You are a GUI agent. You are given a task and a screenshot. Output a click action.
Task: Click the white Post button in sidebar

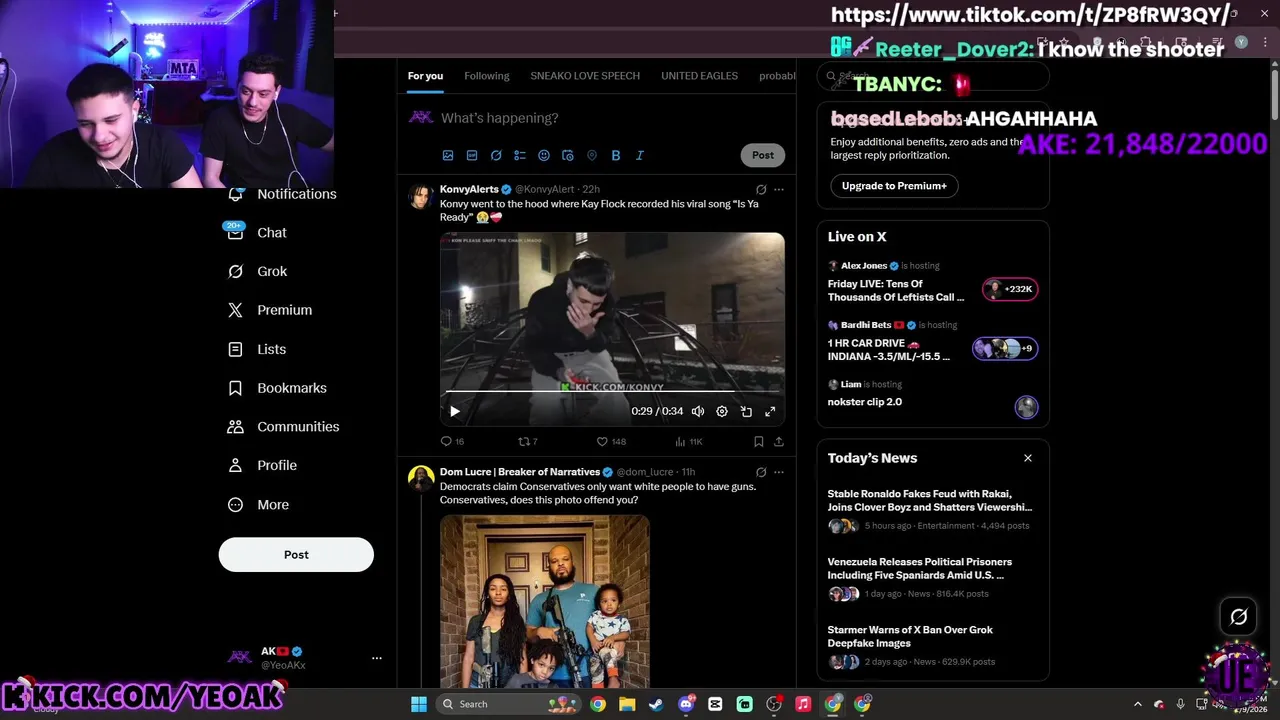coord(296,555)
